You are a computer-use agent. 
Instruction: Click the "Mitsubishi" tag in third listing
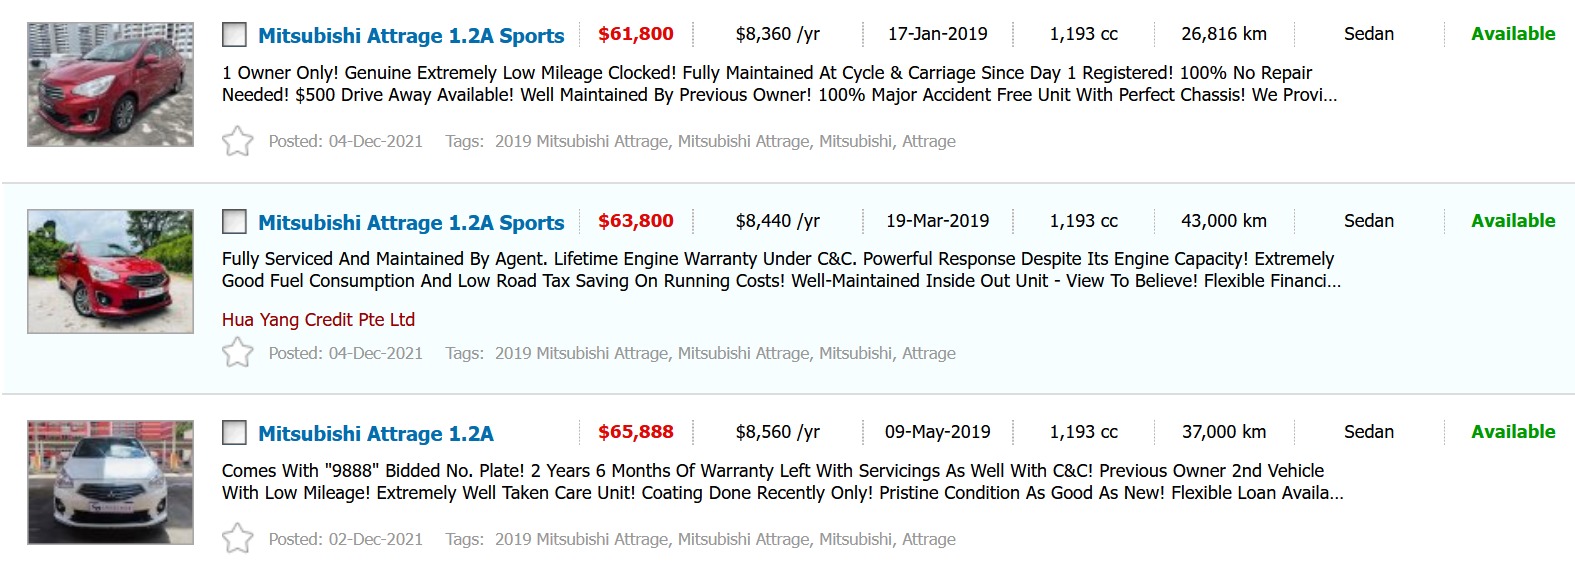855,540
